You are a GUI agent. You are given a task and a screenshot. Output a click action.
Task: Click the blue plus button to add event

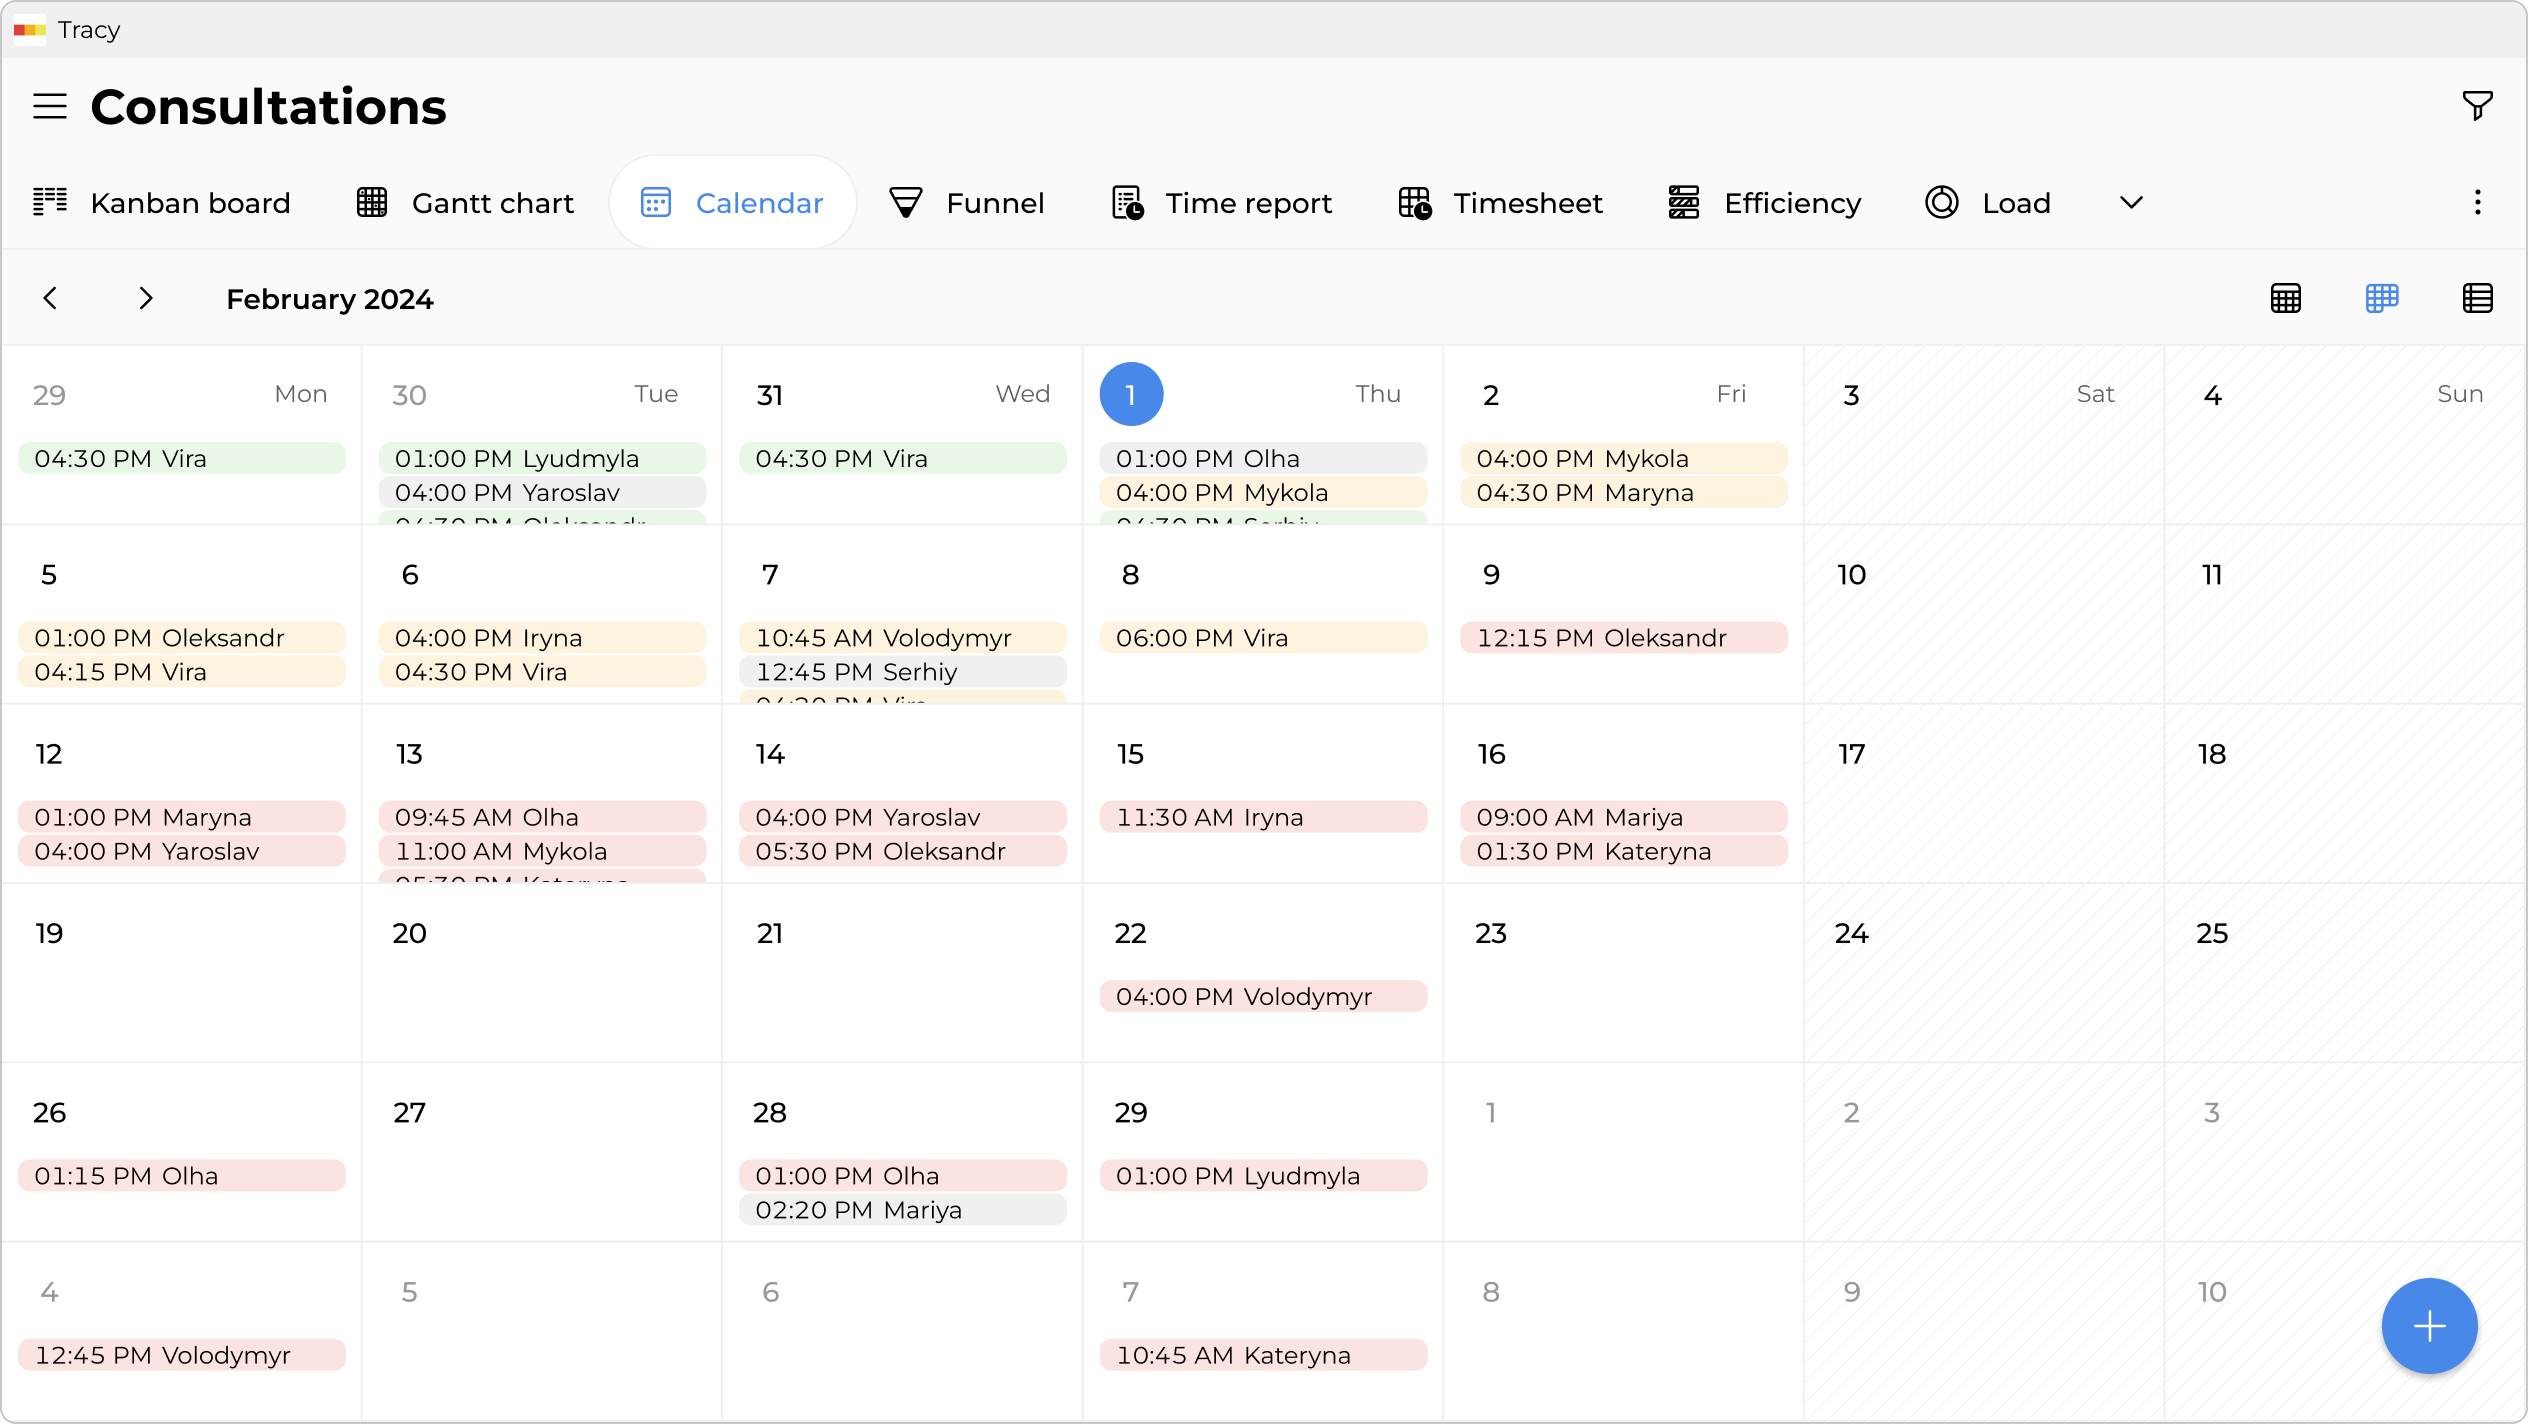[2428, 1326]
